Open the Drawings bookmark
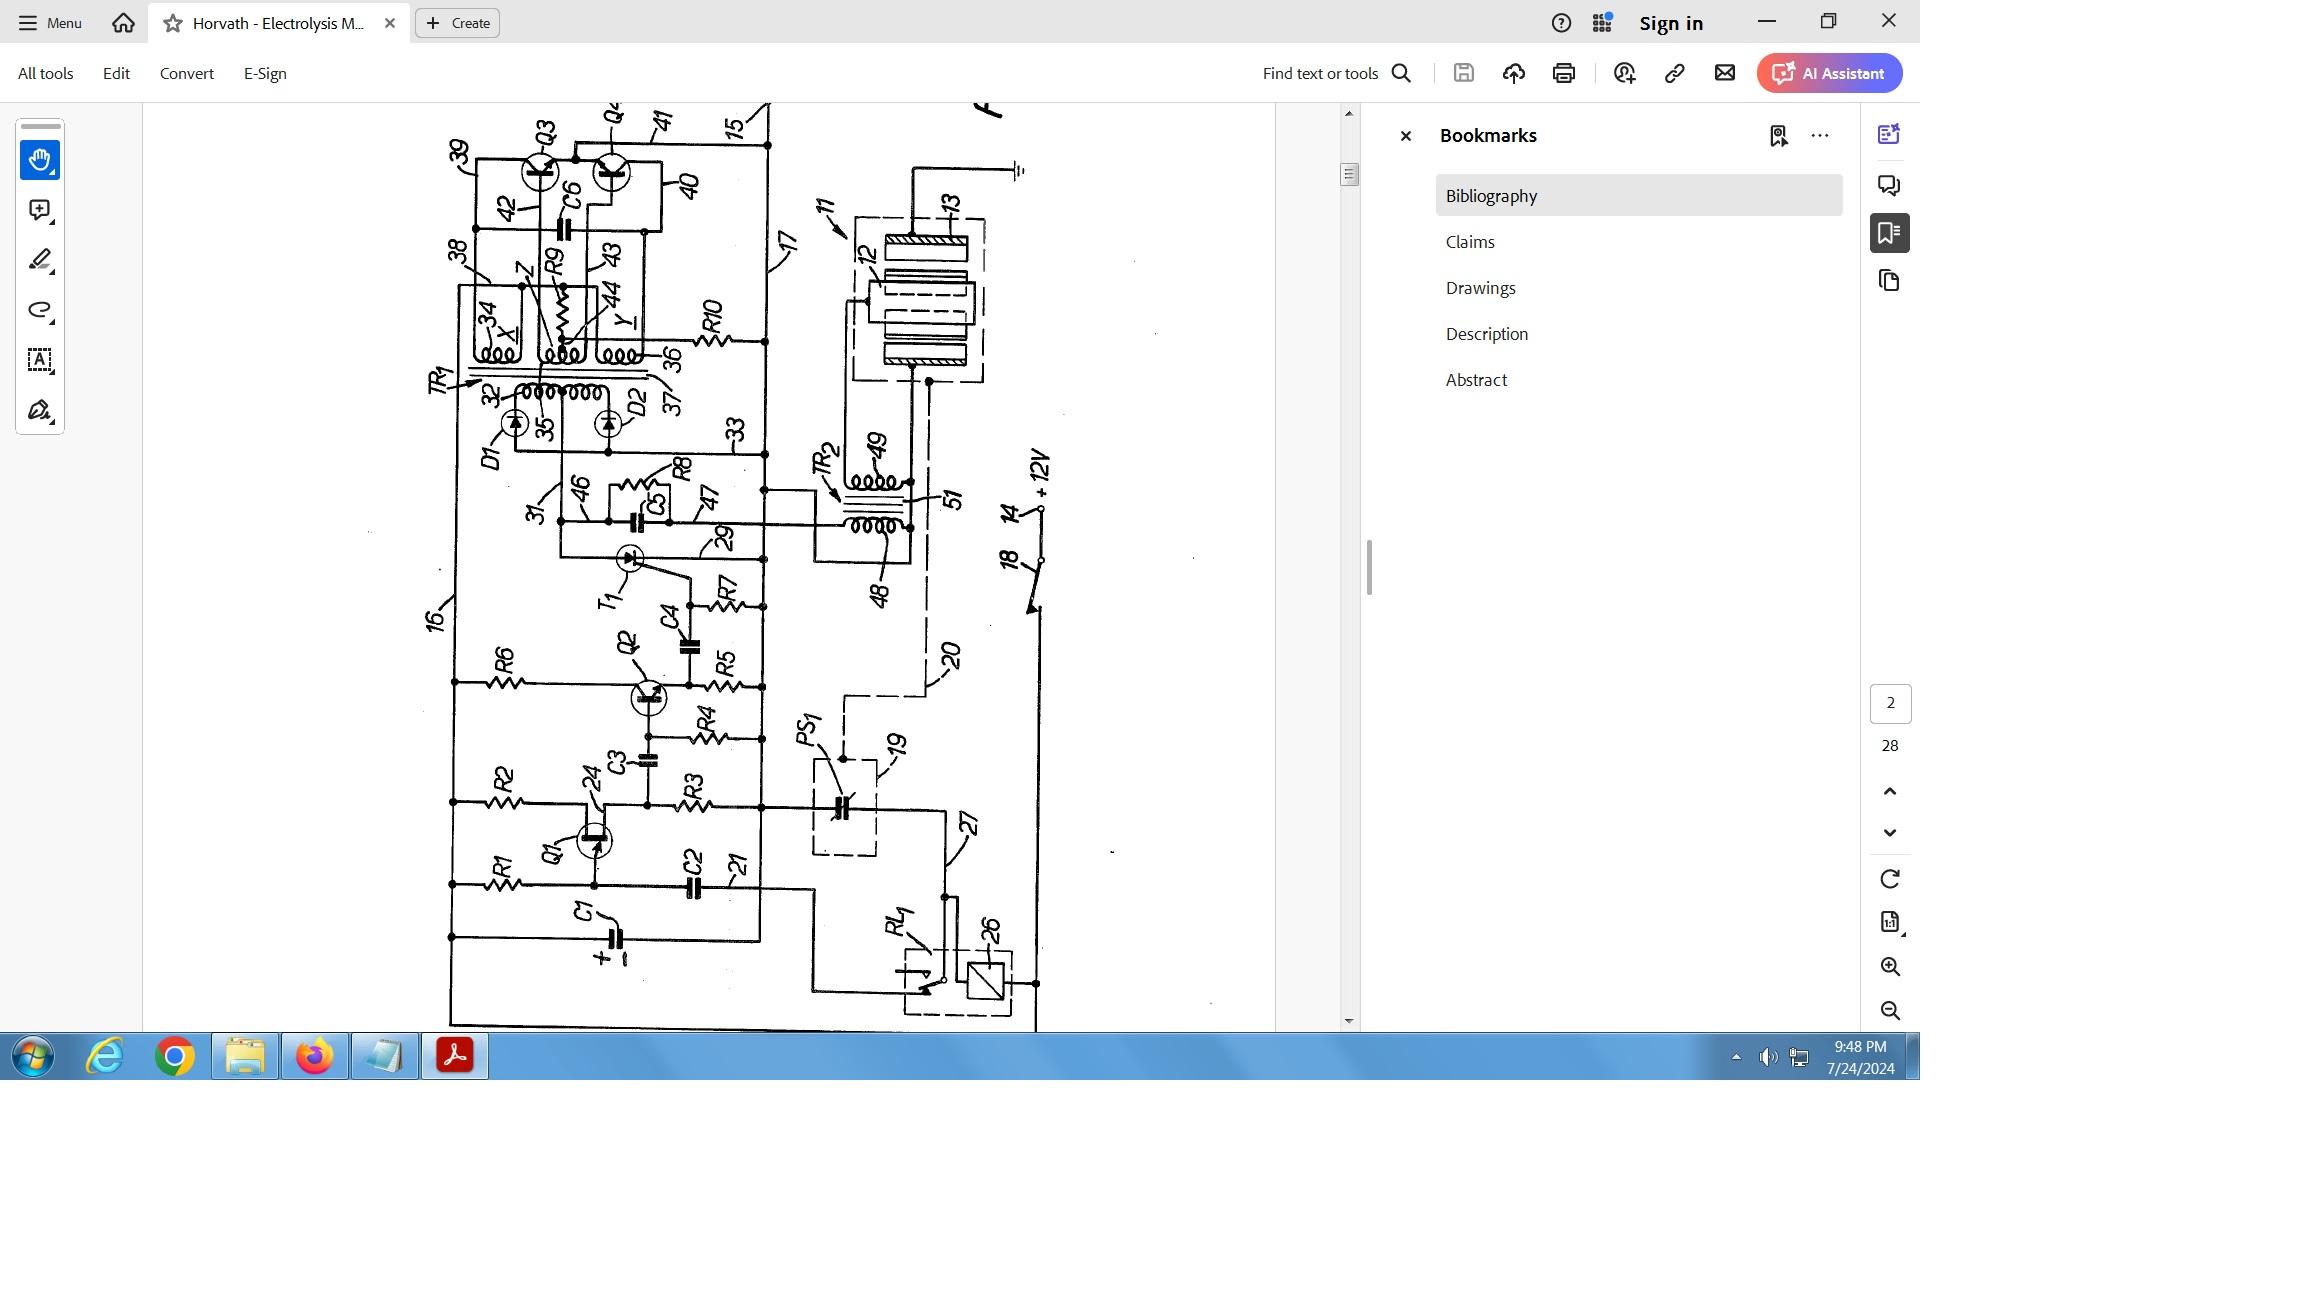The height and width of the screenshot is (1296, 2304). point(1480,288)
